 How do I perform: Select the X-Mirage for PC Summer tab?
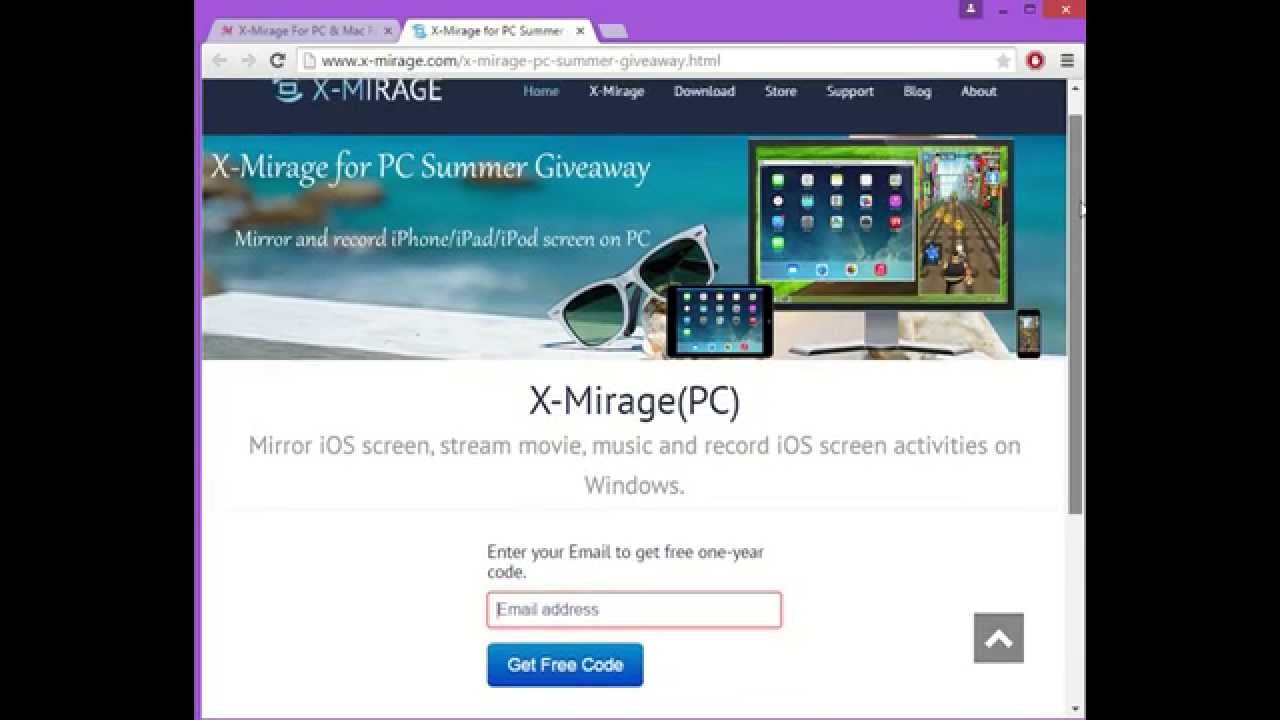click(x=495, y=31)
